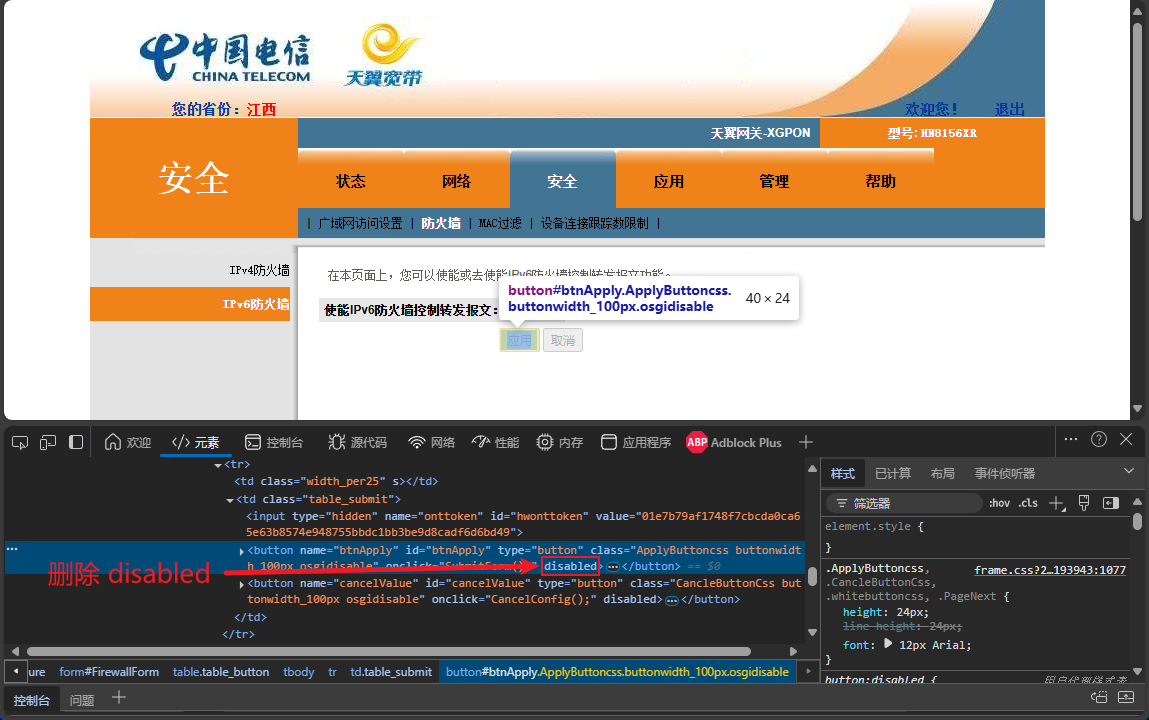Expand the font property triangle
Screen dimensions: 1149x720
tap(887, 644)
